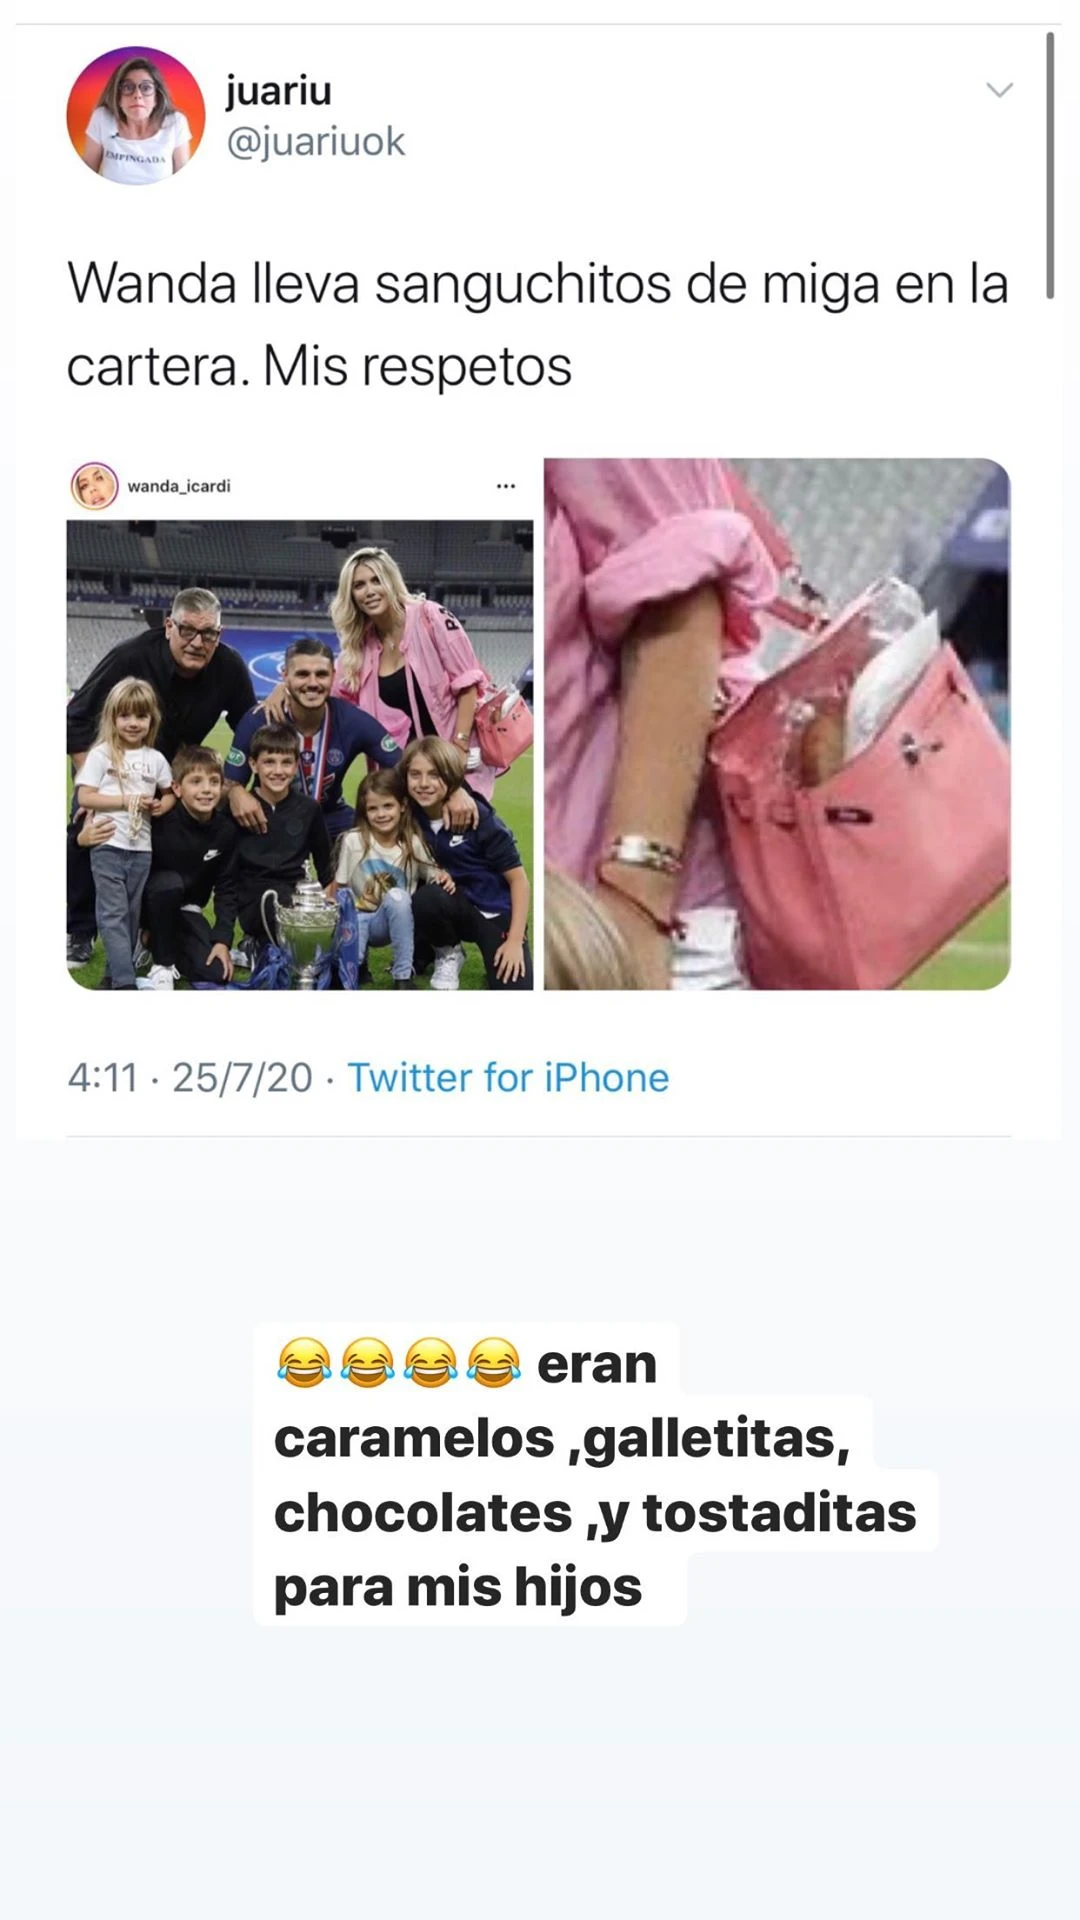Tap the laughing emojis in the caption
This screenshot has height=1920, width=1080.
[399, 1362]
